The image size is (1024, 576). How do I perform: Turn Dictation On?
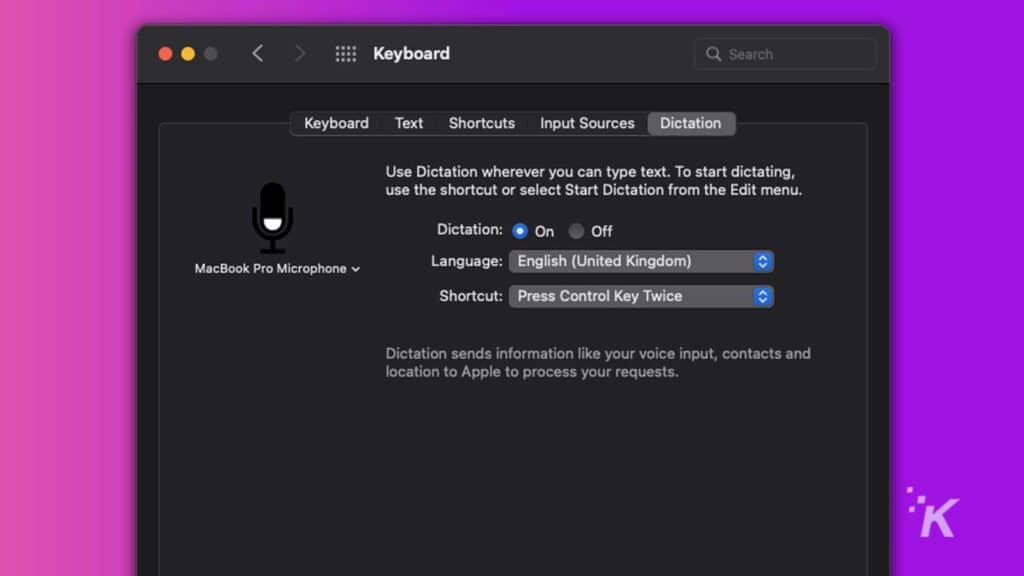(520, 231)
